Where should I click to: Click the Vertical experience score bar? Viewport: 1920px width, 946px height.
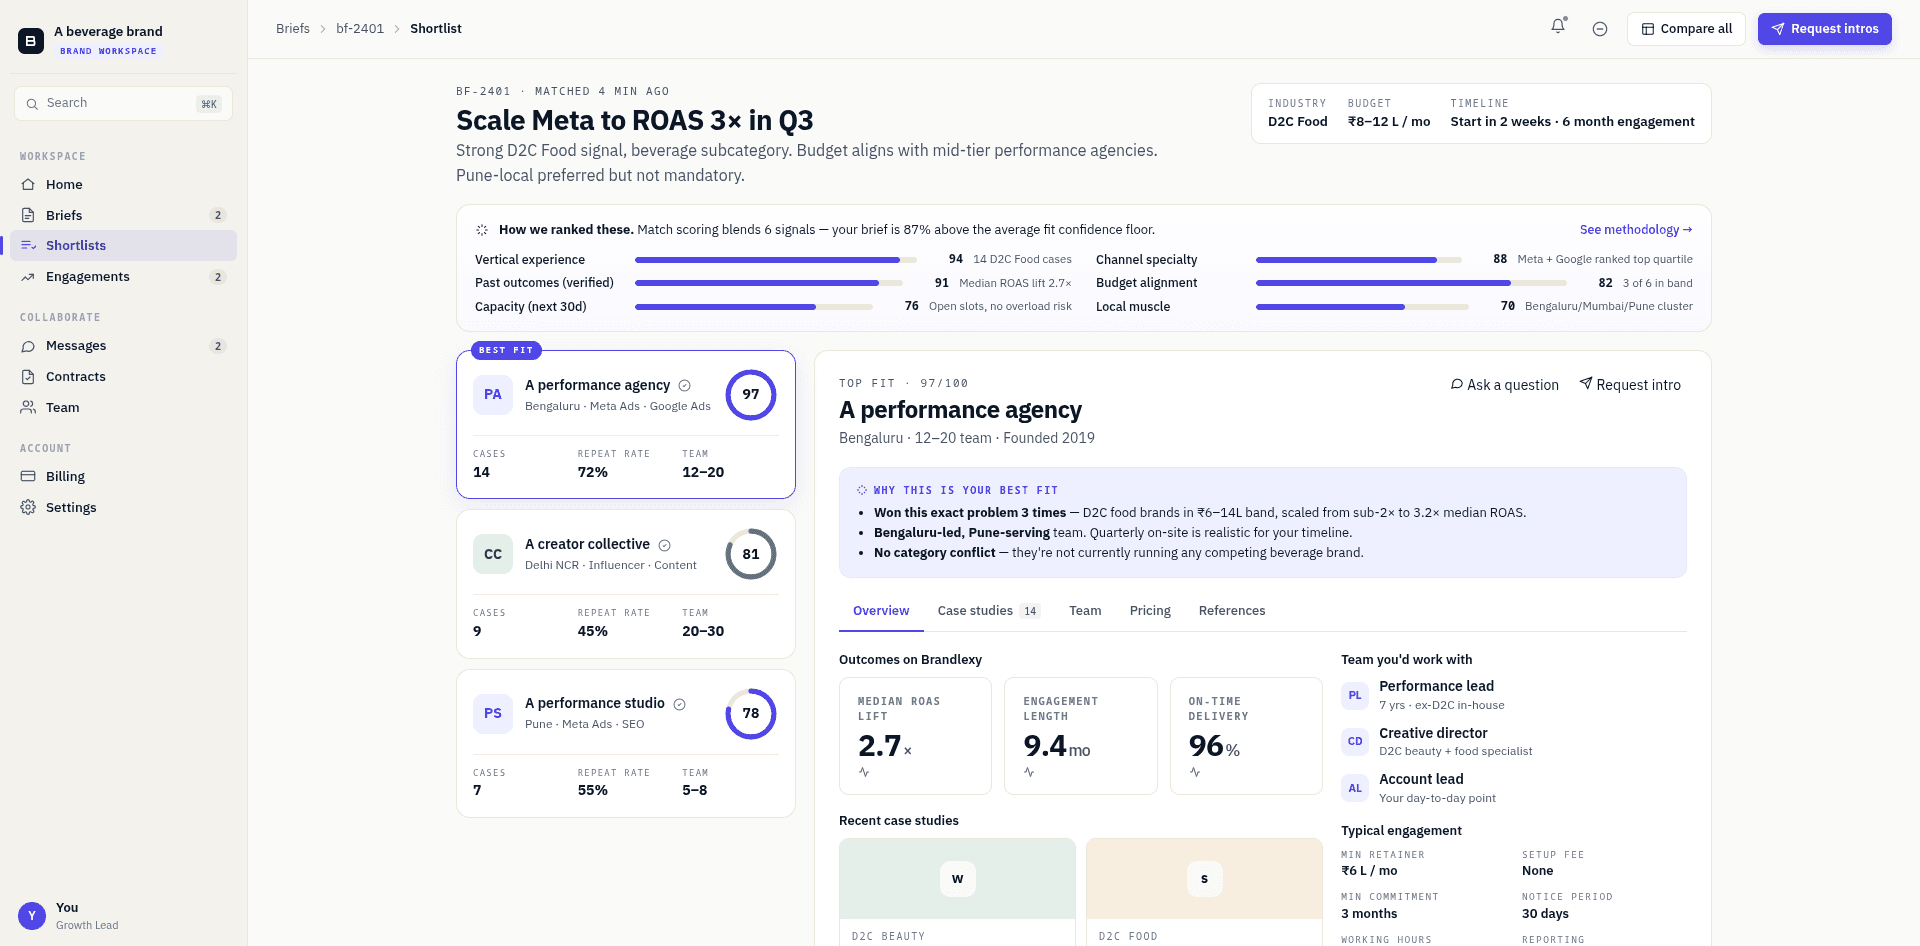[776, 260]
